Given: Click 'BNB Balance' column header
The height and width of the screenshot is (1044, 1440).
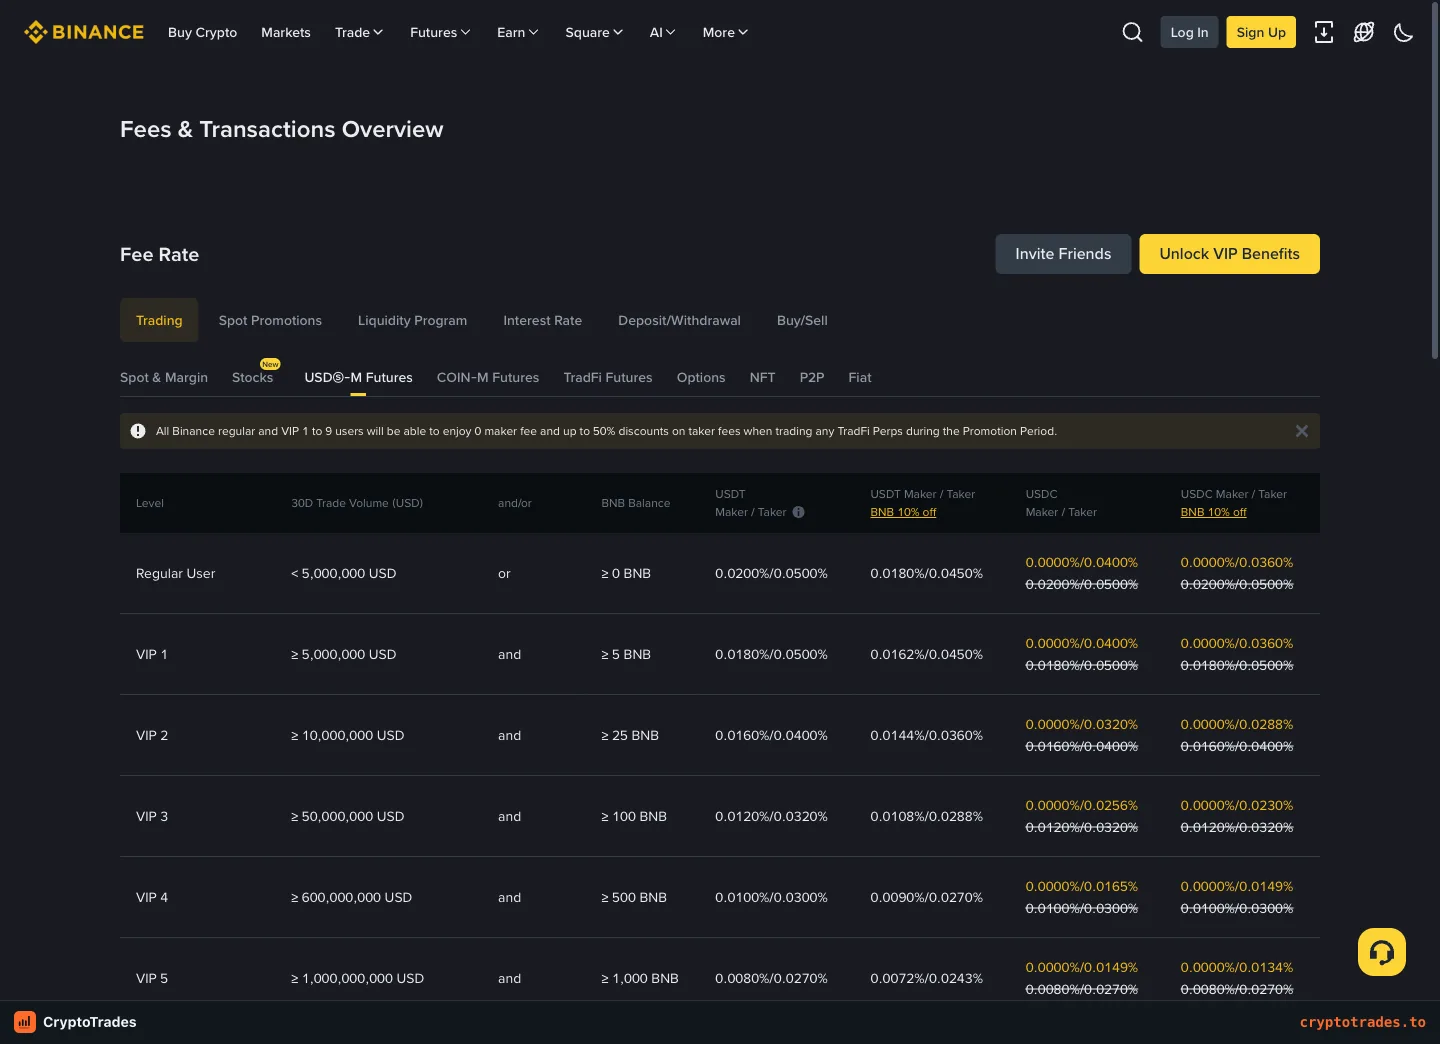Looking at the screenshot, I should pos(636,503).
